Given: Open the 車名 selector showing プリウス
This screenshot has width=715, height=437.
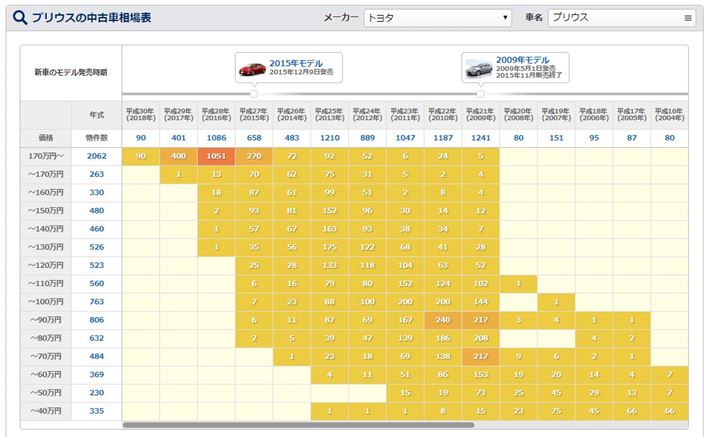Looking at the screenshot, I should pyautogui.click(x=622, y=18).
